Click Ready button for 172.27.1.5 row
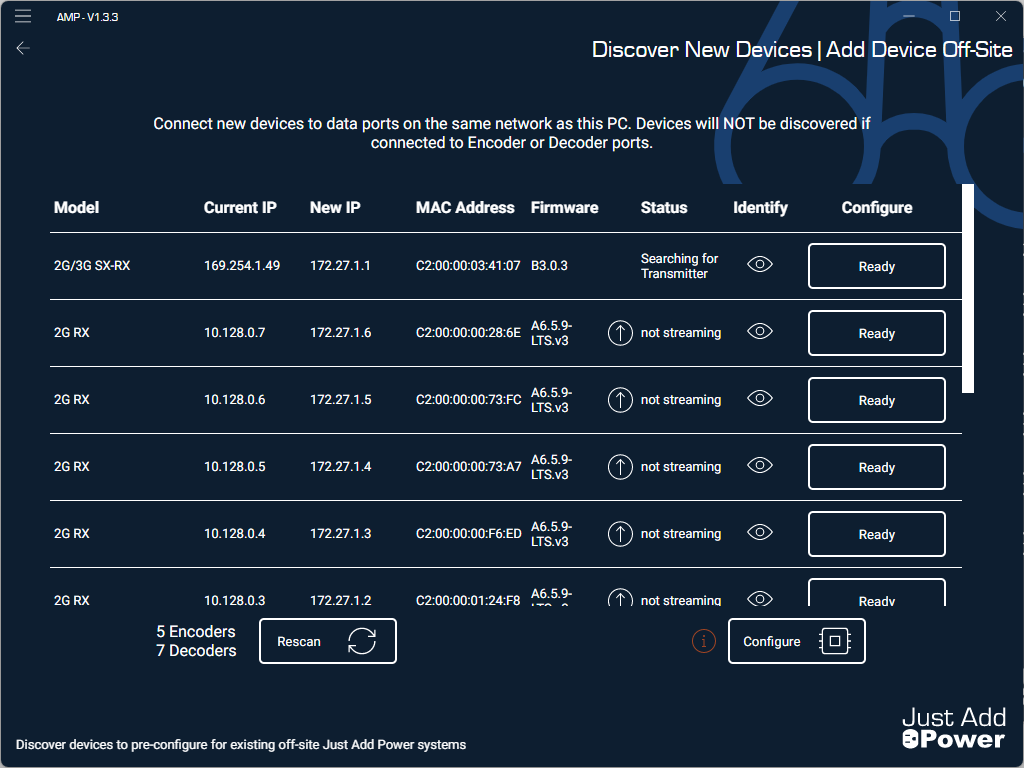 (x=876, y=400)
